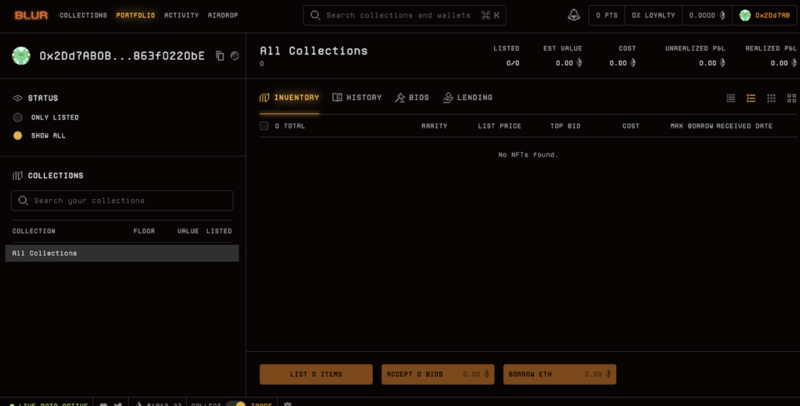Click the Borrow ETH button

(559, 374)
